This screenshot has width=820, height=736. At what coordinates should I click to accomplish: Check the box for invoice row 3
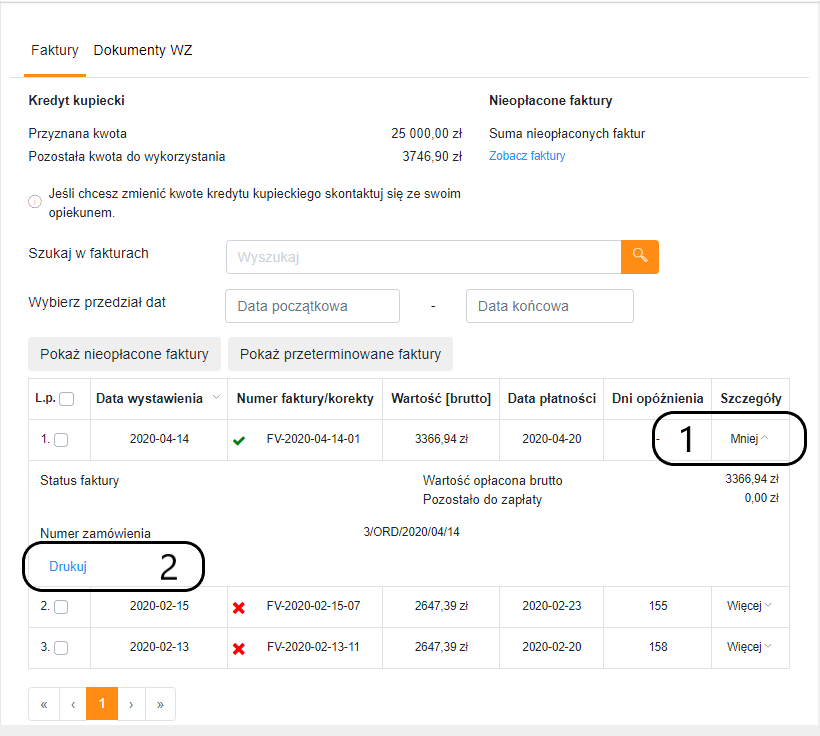coord(61,648)
